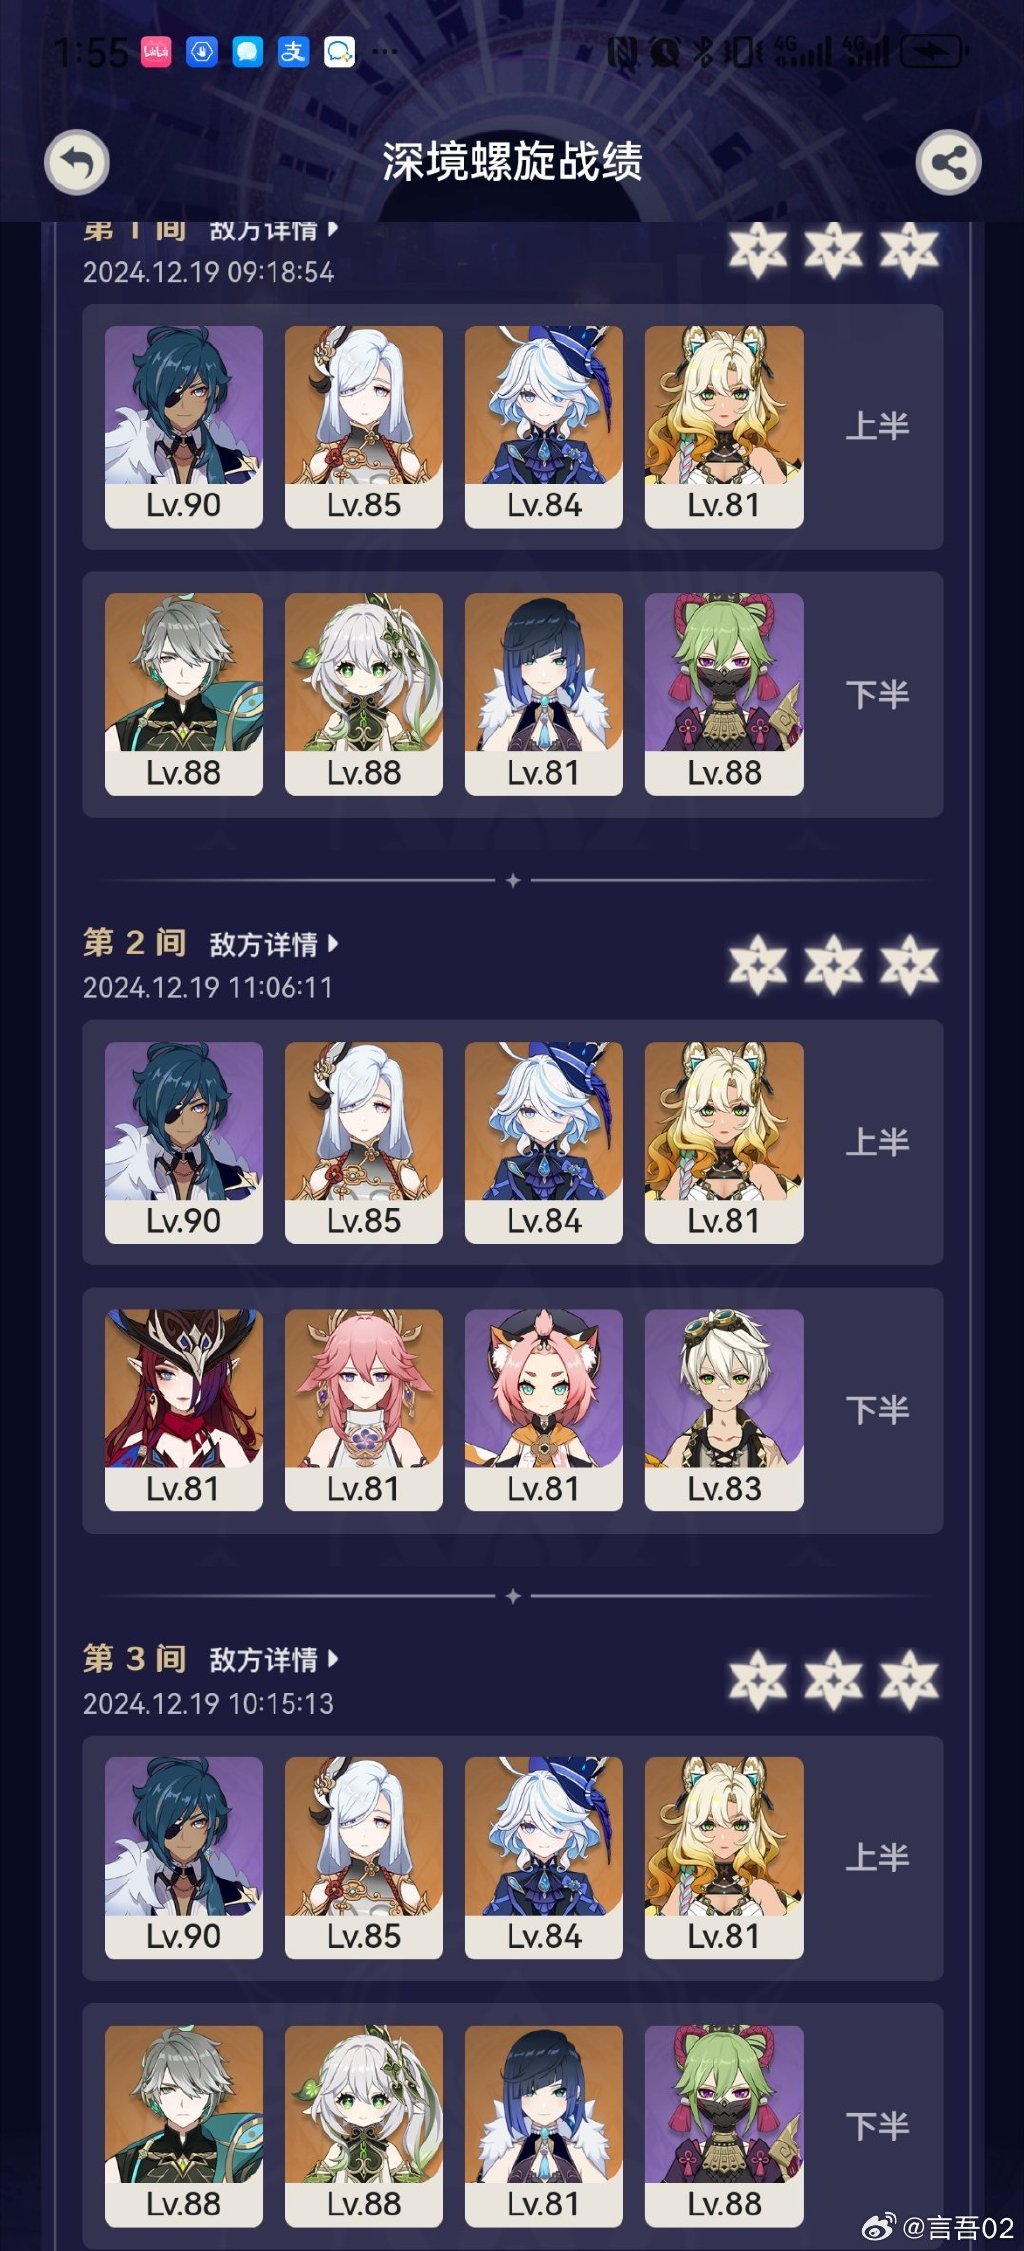
Task: Tap the 下半 label in chamber 1
Action: [877, 695]
